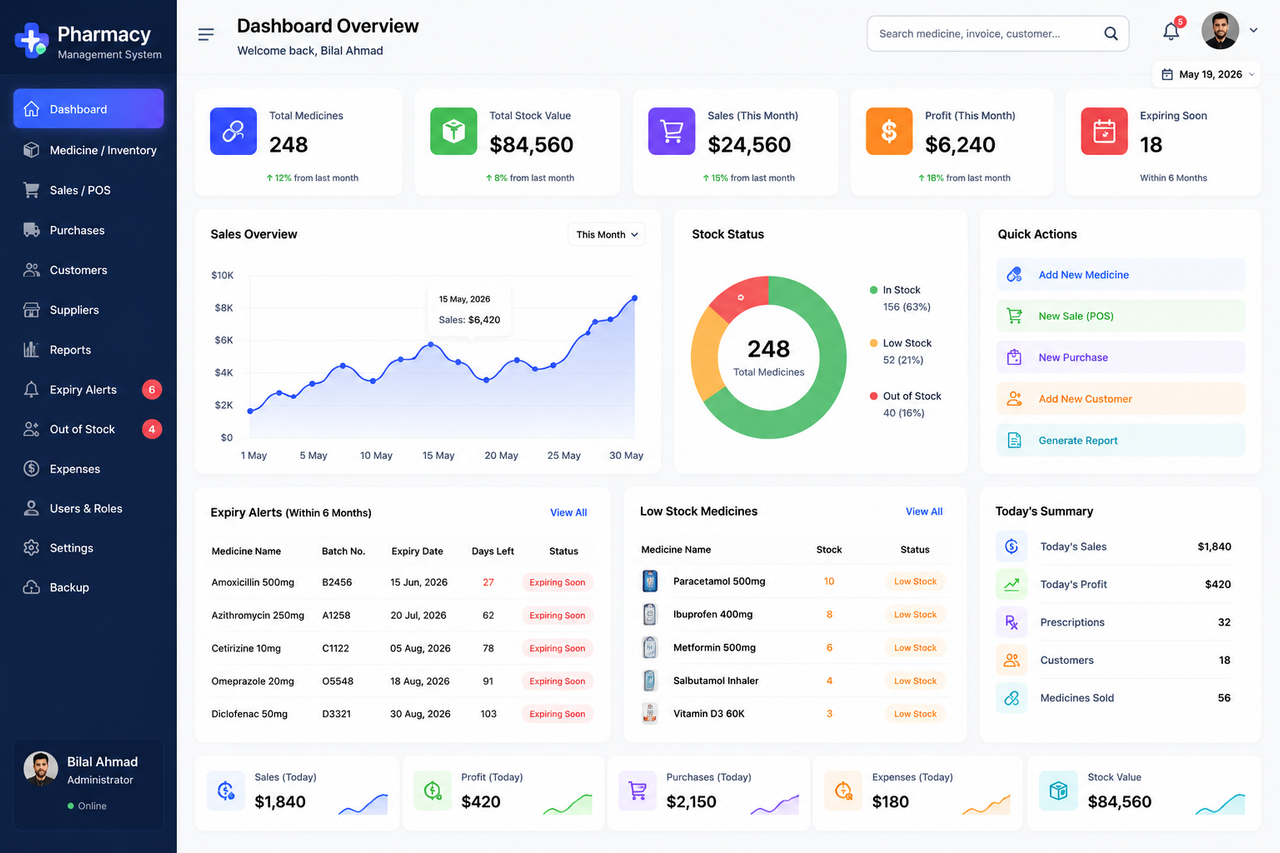Click the Generate Report document icon
Image resolution: width=1280 pixels, height=853 pixels.
[x=1014, y=440]
